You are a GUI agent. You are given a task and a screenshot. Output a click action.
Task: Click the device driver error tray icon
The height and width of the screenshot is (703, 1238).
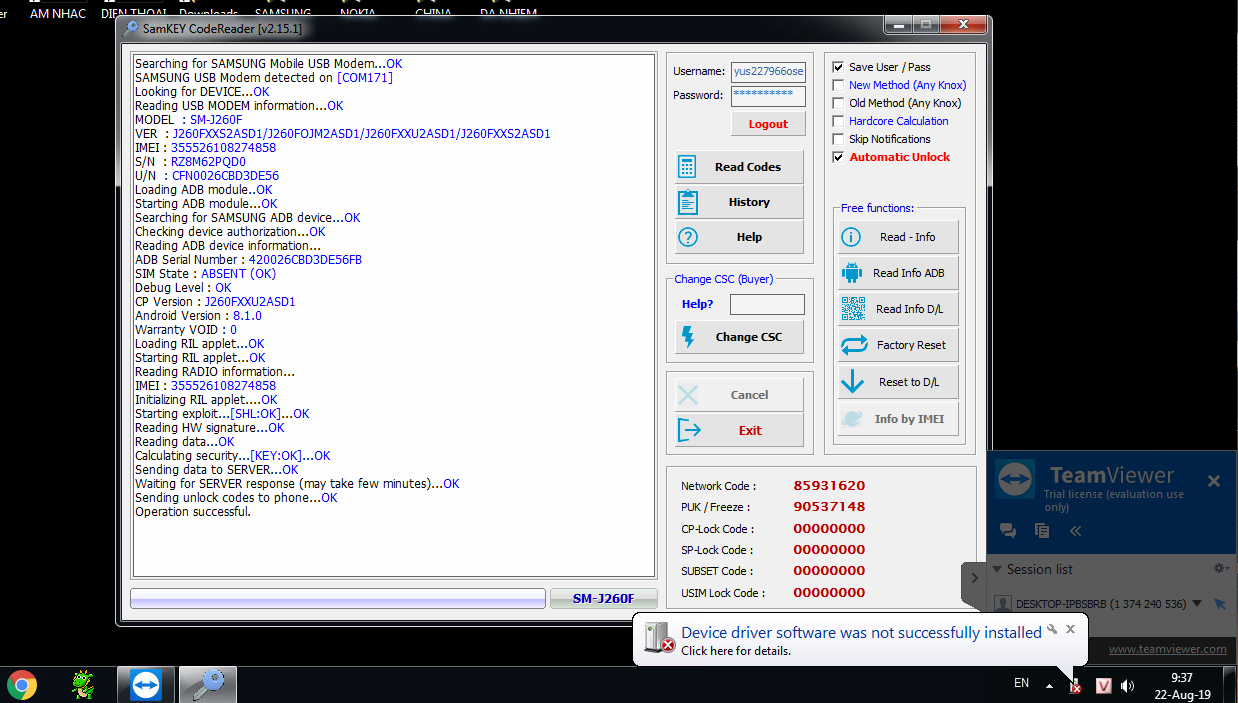(x=1075, y=686)
